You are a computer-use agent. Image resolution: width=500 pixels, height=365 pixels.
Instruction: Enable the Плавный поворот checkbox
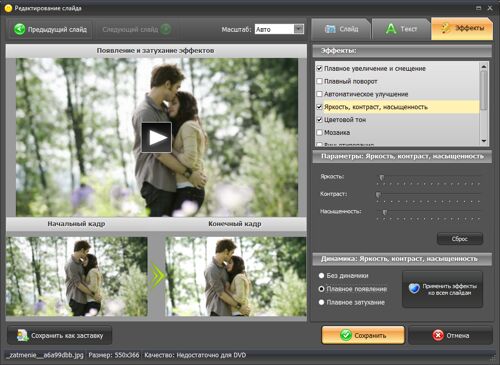pos(319,81)
